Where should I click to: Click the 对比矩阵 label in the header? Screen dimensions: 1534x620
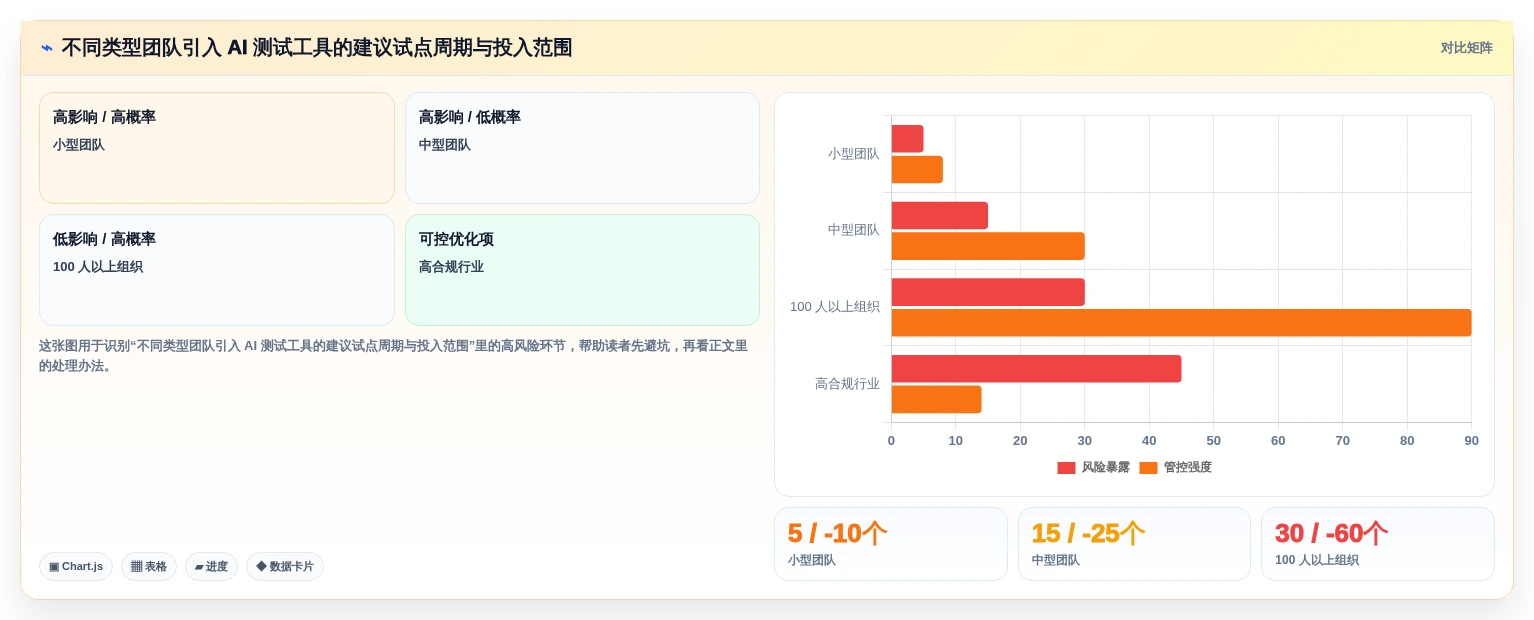[1466, 48]
